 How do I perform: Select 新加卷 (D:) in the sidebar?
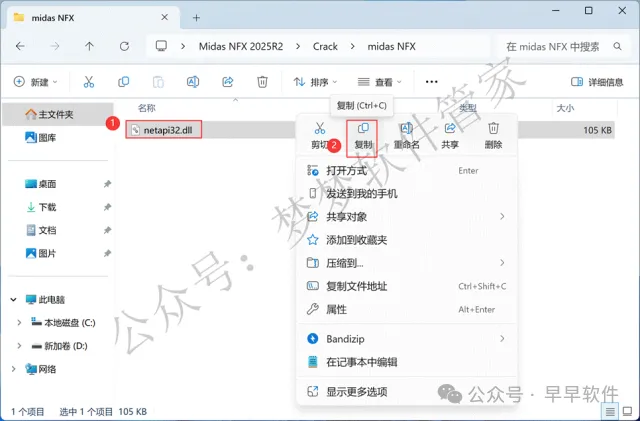point(60,346)
